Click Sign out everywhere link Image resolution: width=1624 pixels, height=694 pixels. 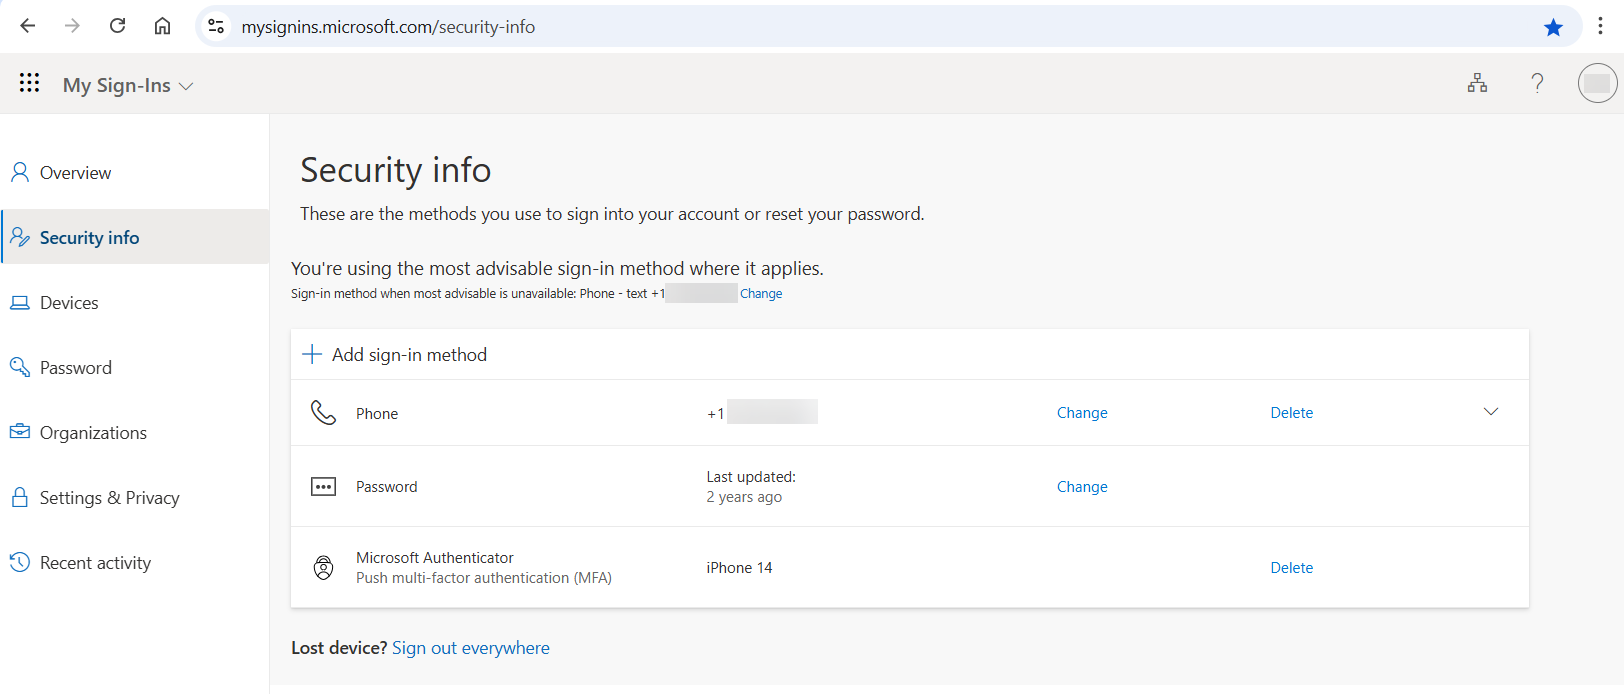coord(471,648)
